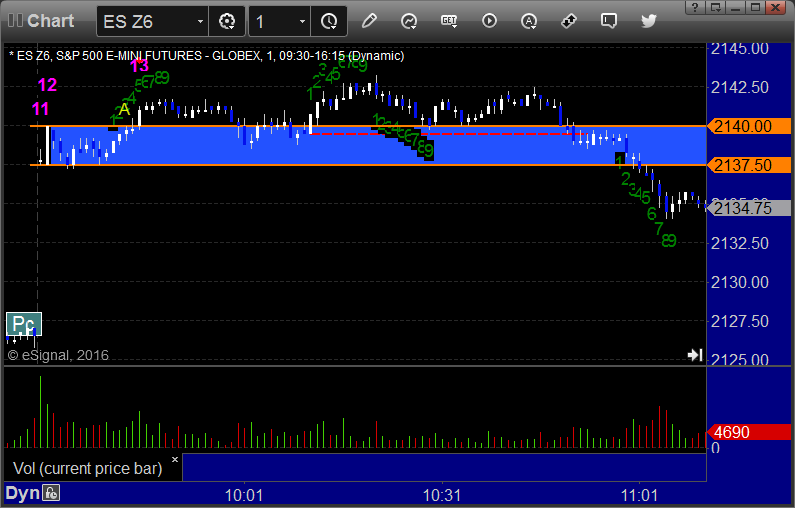Click the 10:31 time axis label
This screenshot has width=795, height=508.
pyautogui.click(x=442, y=495)
